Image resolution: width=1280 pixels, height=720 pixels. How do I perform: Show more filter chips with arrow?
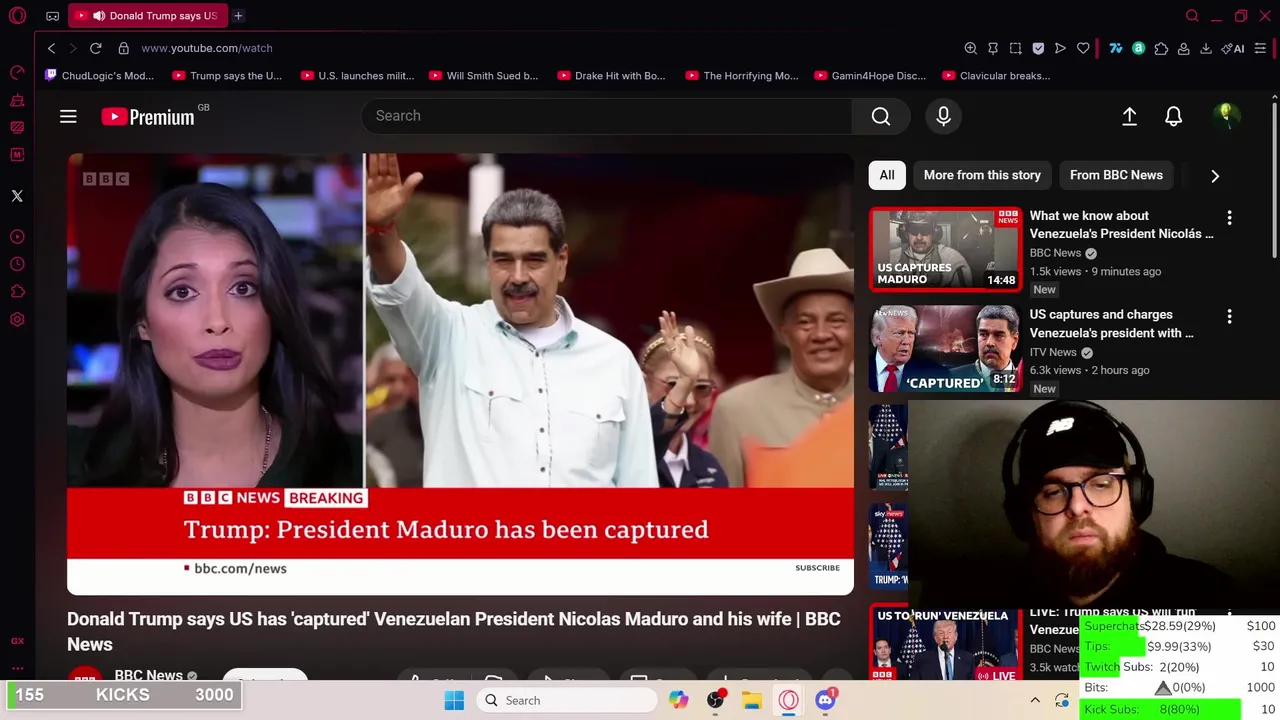pos(1215,176)
